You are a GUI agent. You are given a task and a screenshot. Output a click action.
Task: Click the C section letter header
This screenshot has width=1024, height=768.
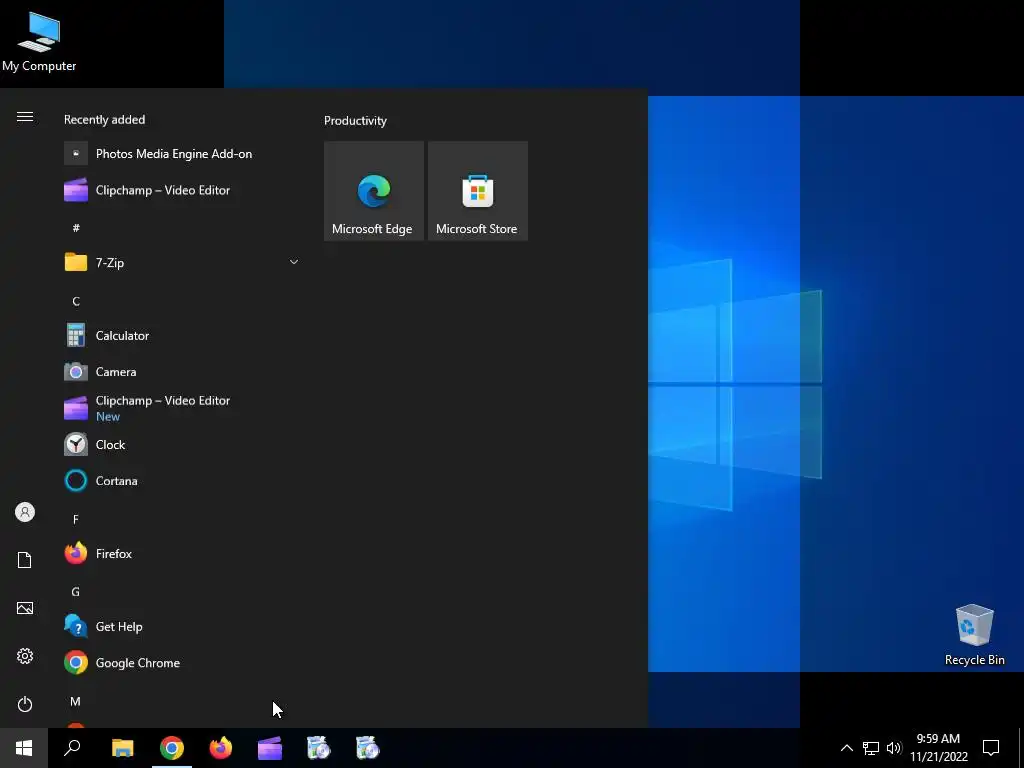[x=76, y=301]
